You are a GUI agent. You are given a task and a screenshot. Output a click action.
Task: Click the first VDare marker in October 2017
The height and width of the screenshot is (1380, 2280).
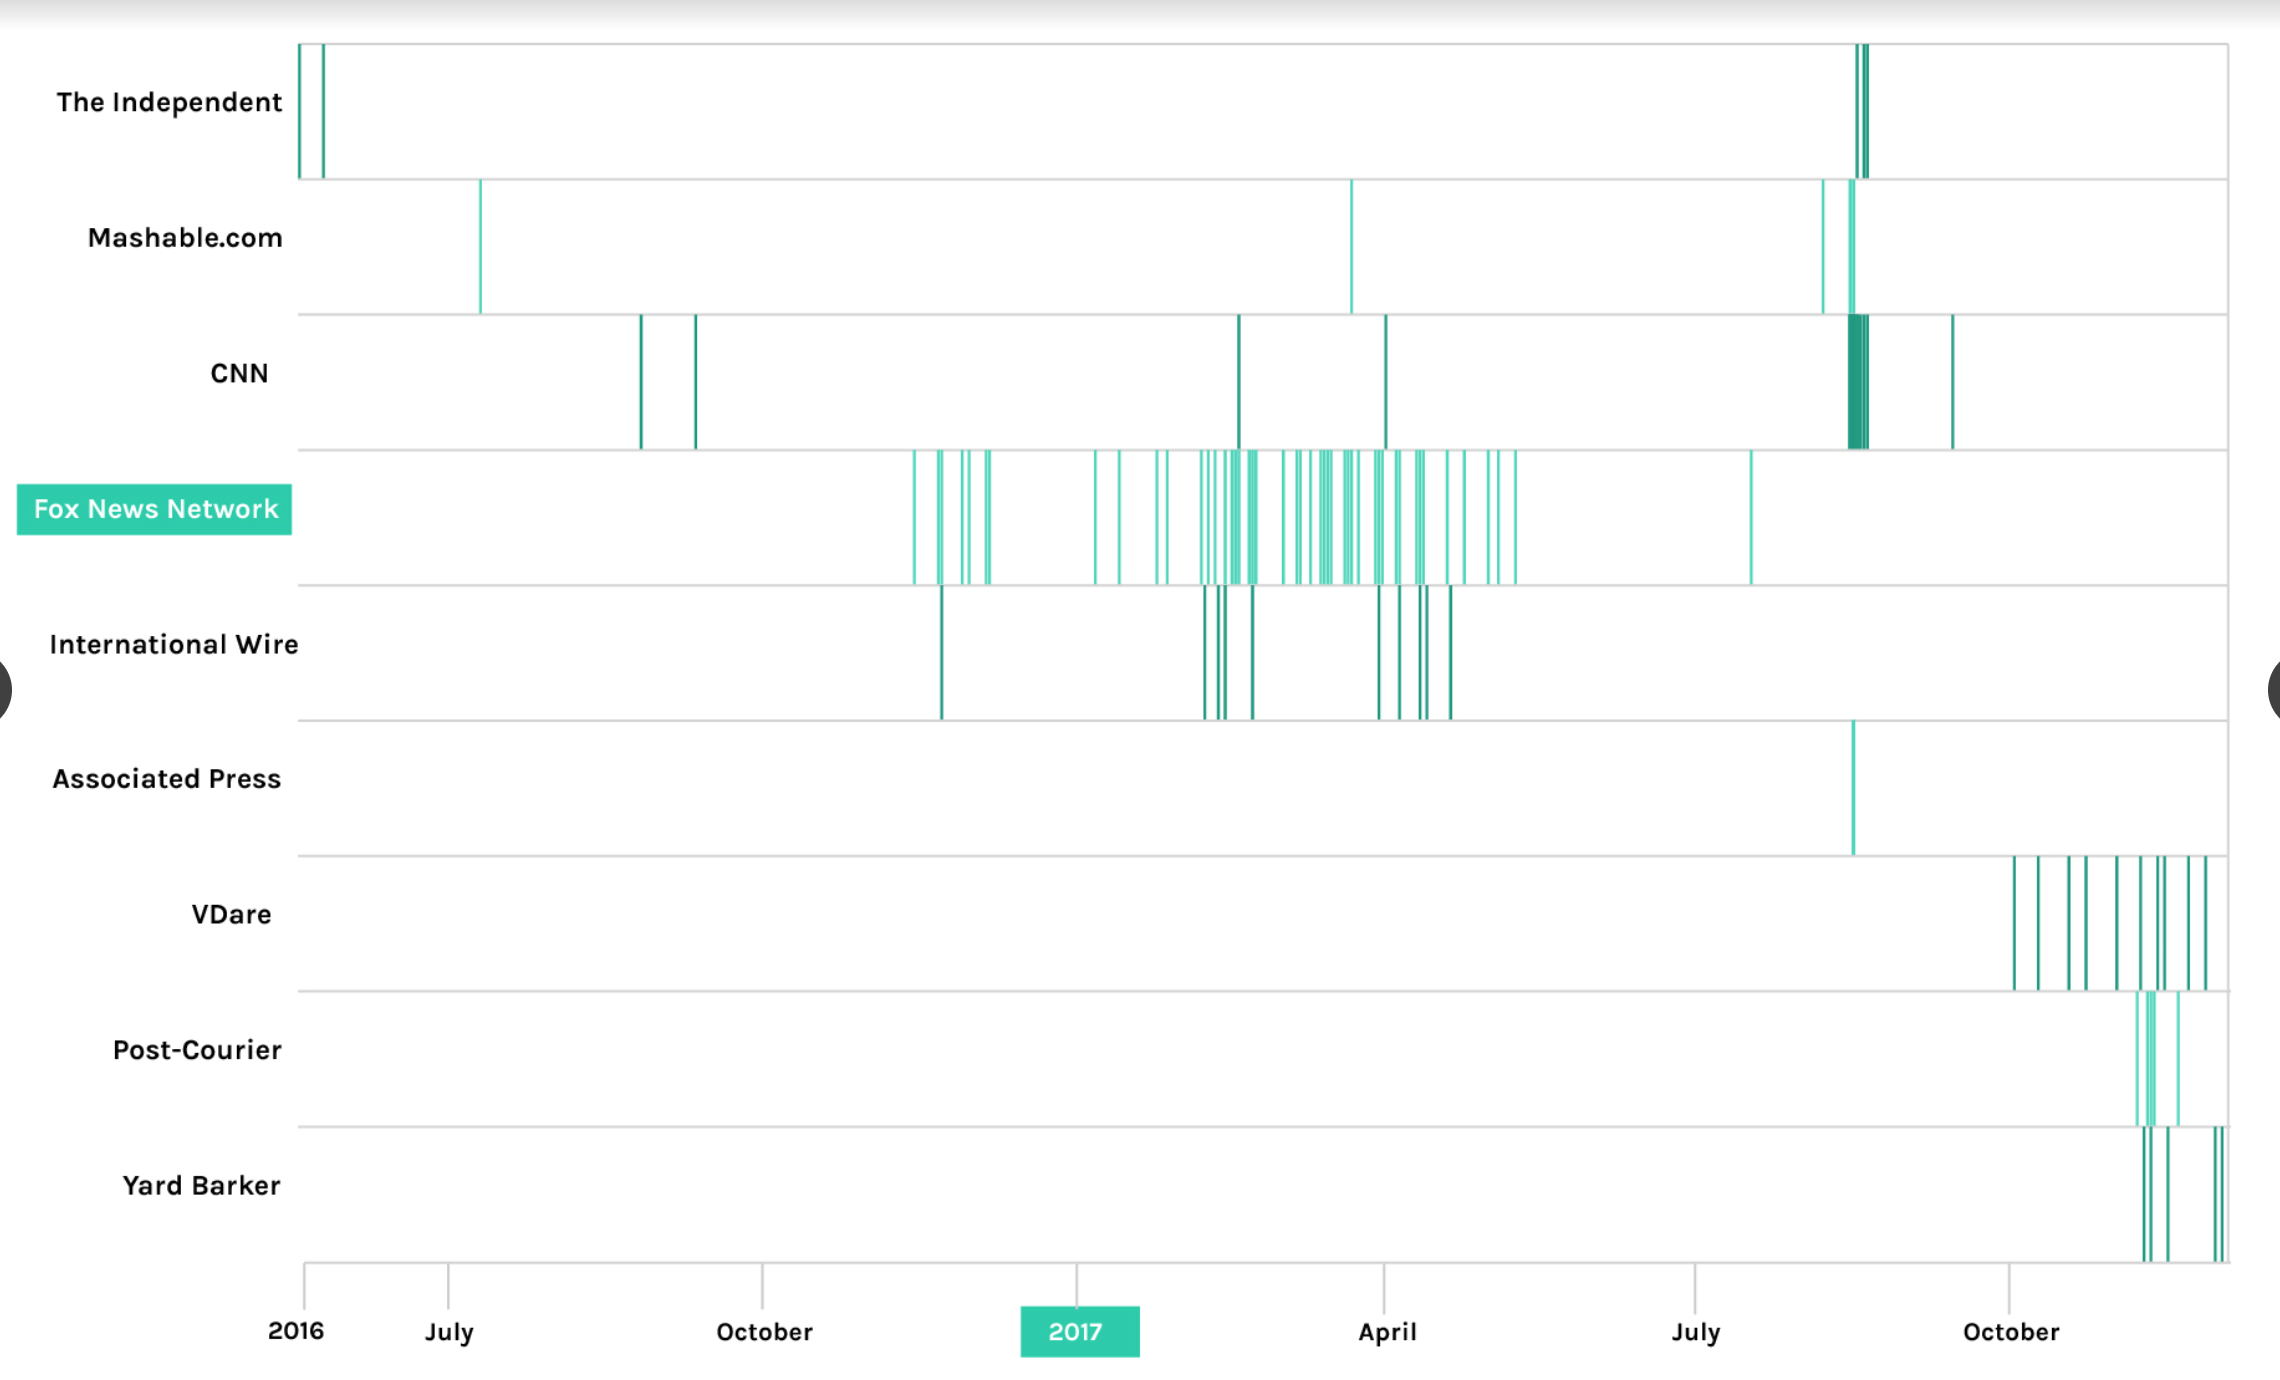tap(2014, 924)
